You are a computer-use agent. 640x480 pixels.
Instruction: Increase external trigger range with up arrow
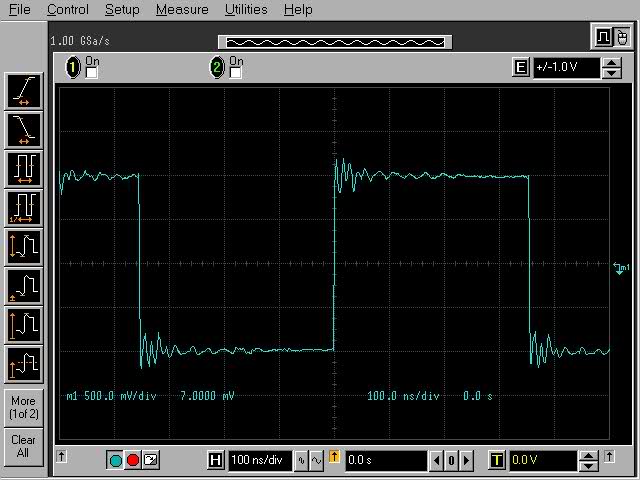point(611,63)
